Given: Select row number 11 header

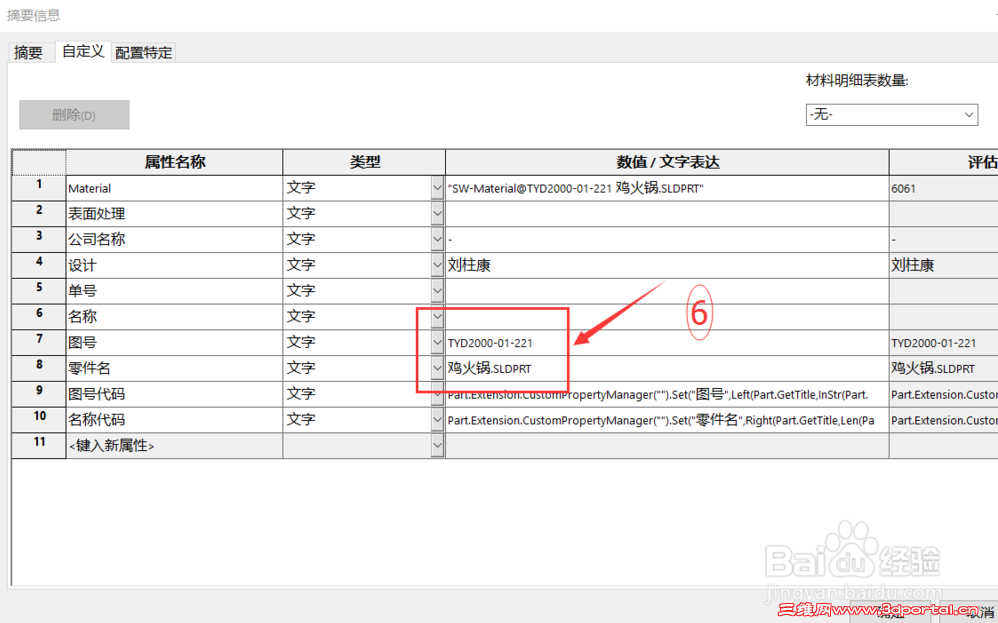Looking at the screenshot, I should tap(39, 445).
